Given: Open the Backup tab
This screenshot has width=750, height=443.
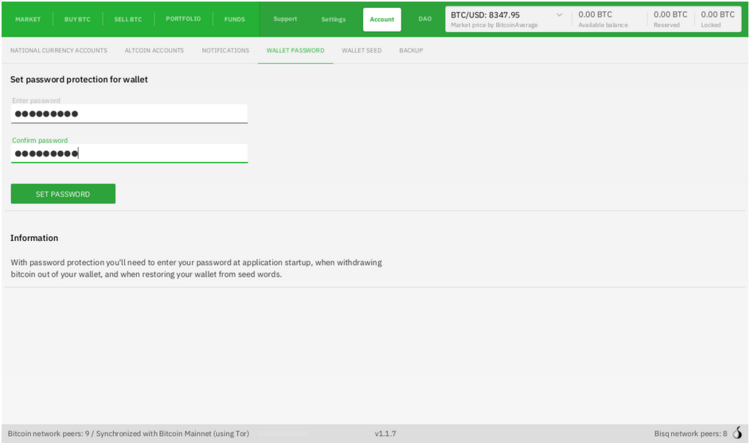Looking at the screenshot, I should [411, 50].
